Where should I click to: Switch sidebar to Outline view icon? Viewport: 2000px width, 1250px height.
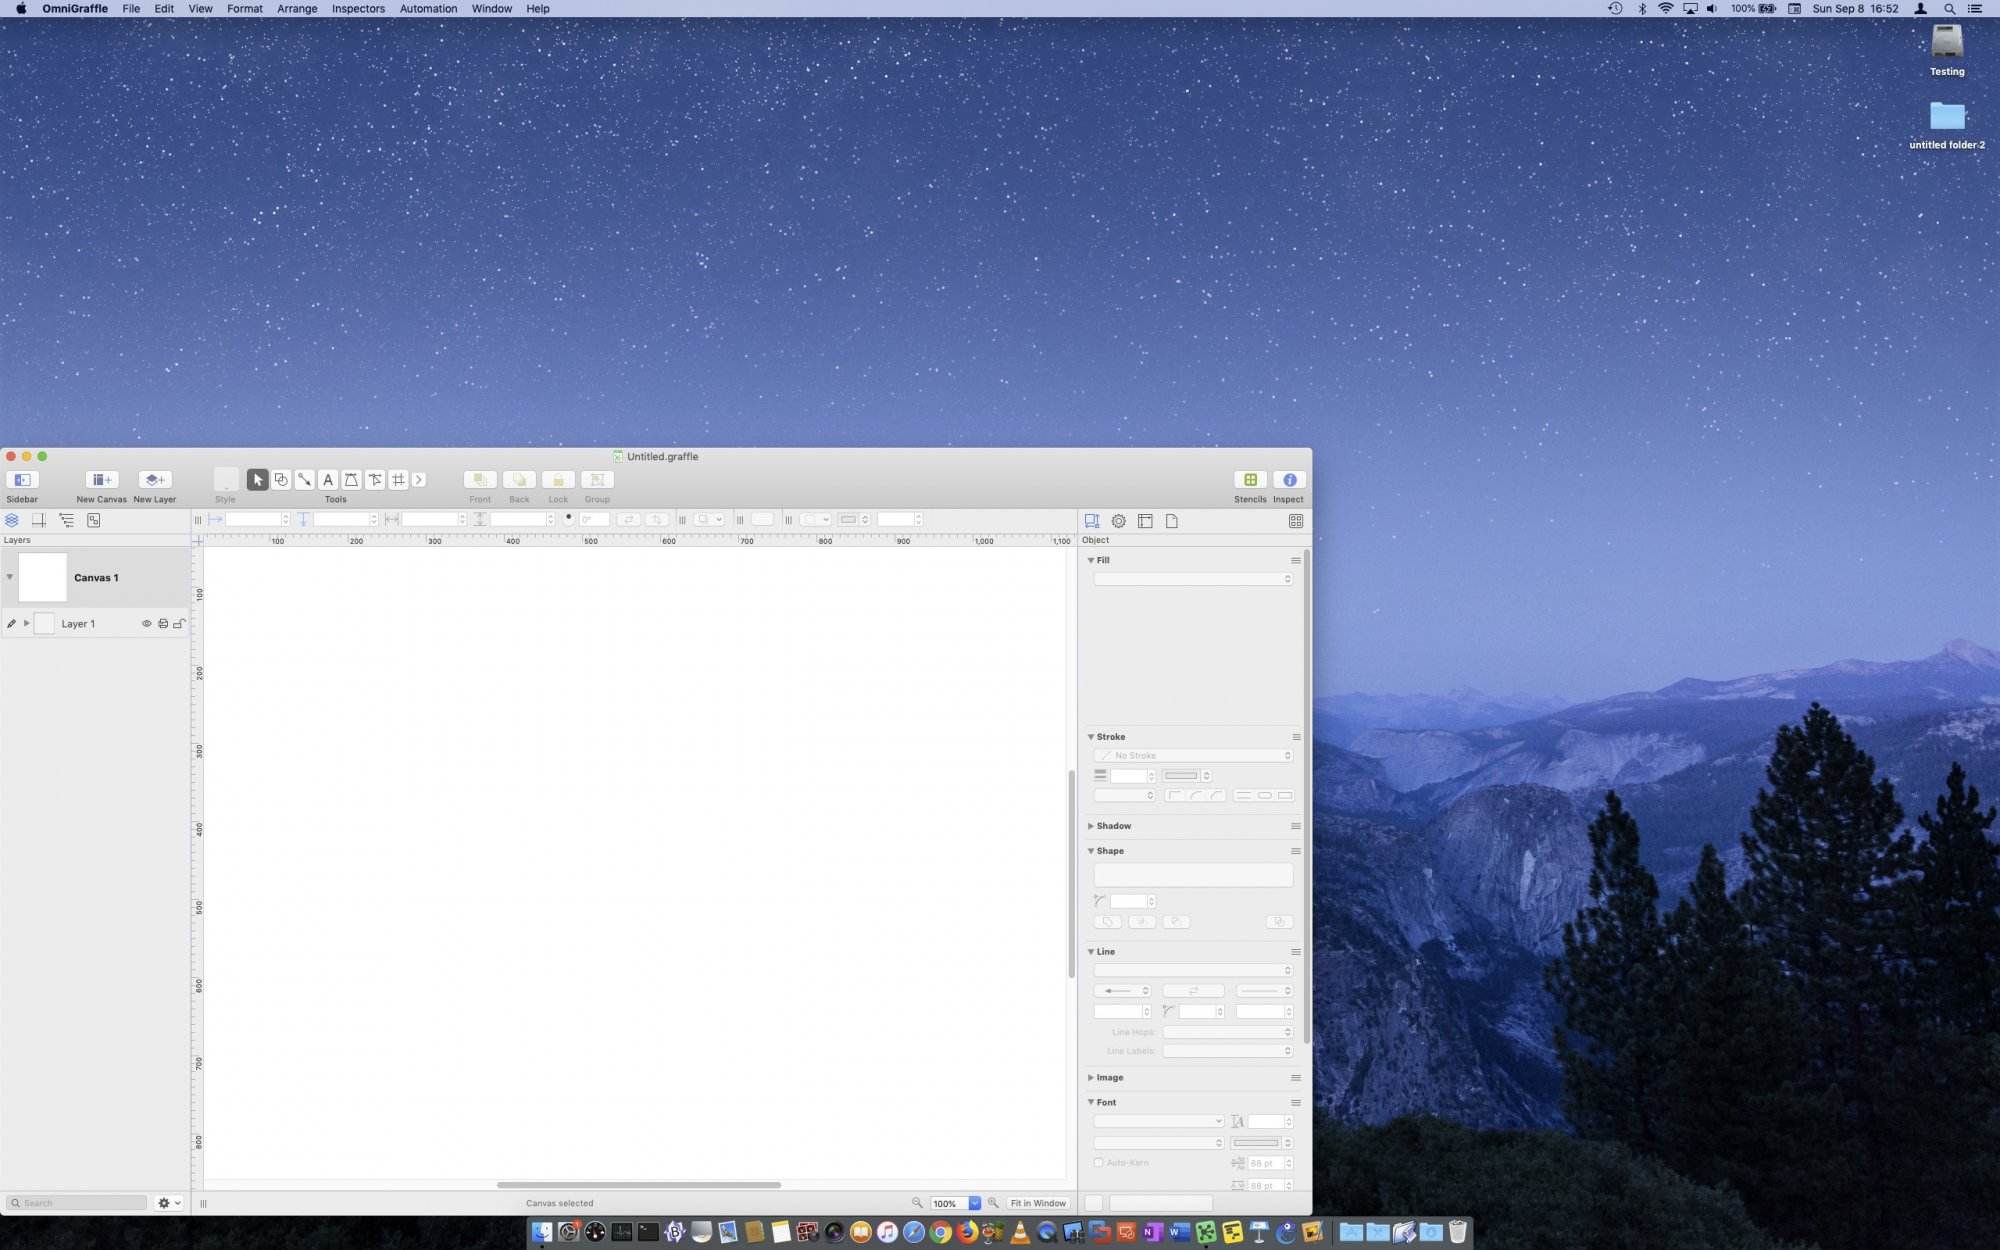pos(66,520)
